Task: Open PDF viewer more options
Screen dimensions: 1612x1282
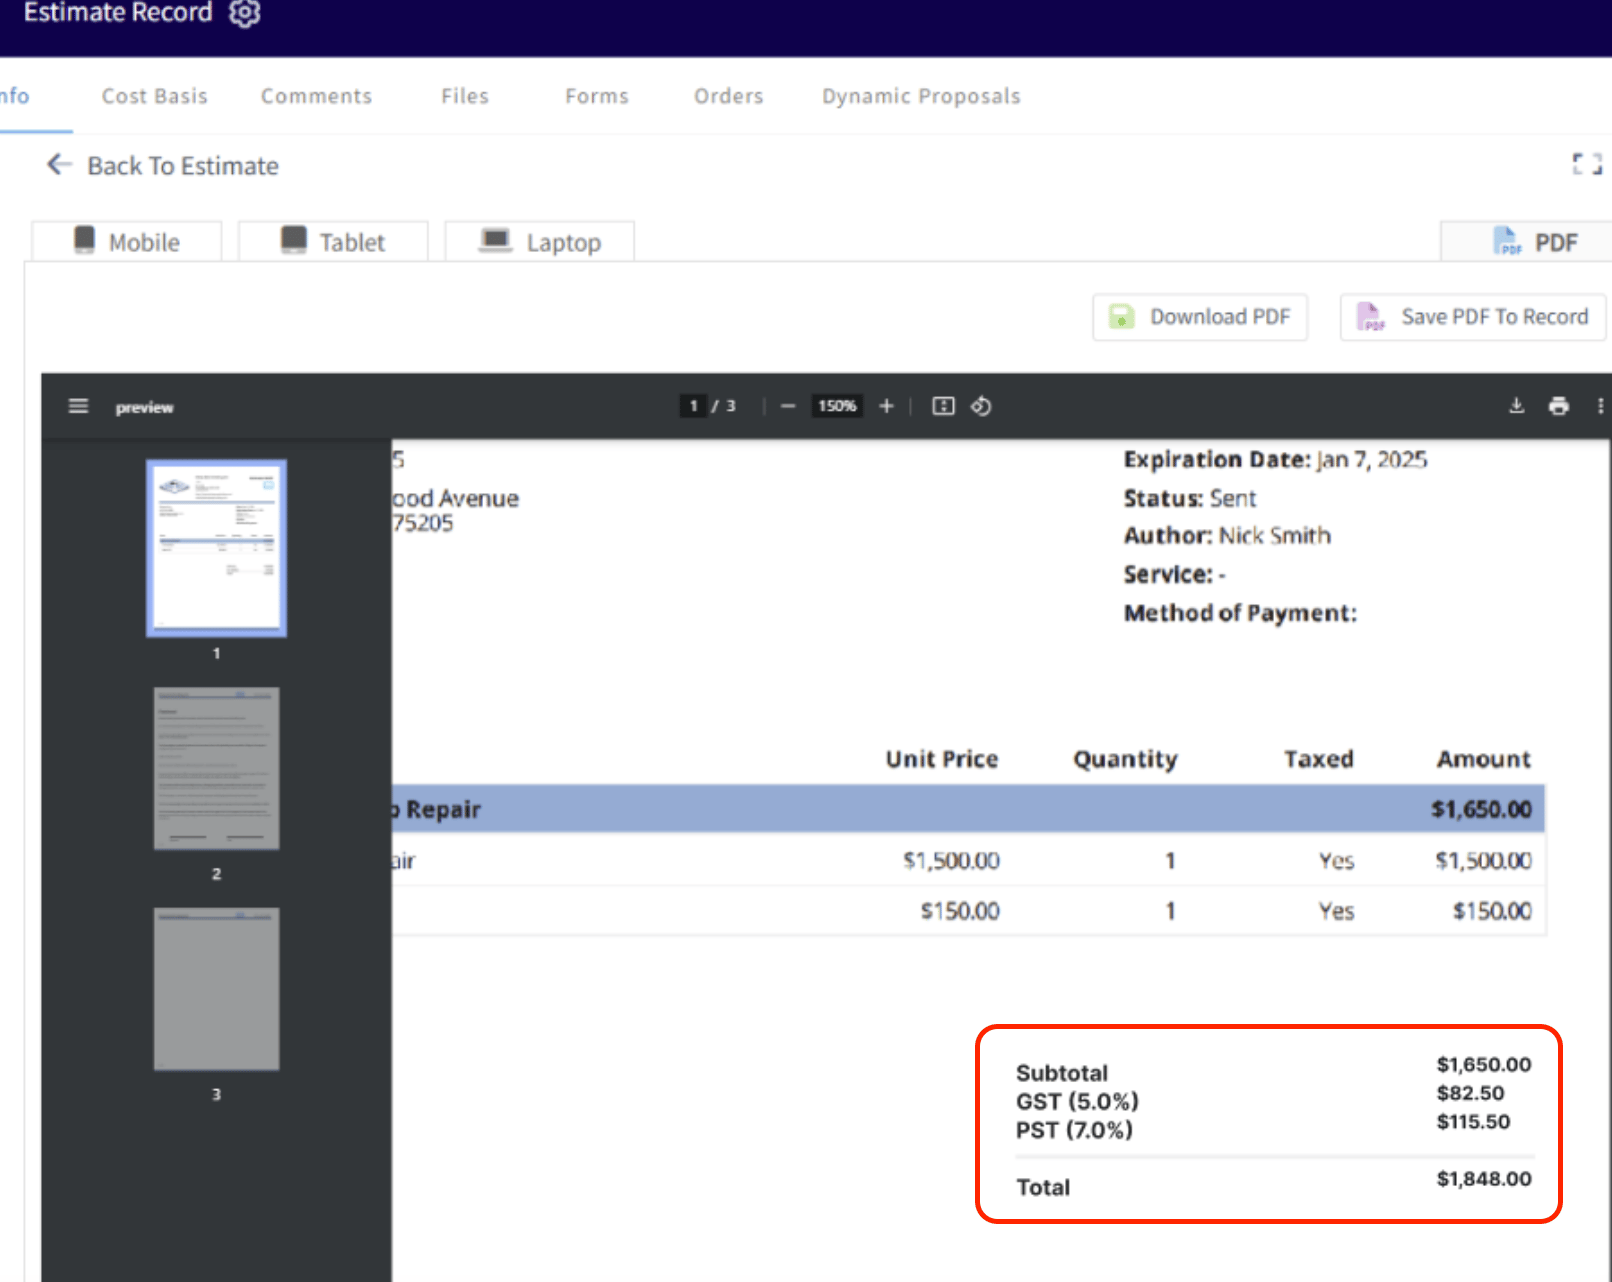Action: click(1600, 406)
